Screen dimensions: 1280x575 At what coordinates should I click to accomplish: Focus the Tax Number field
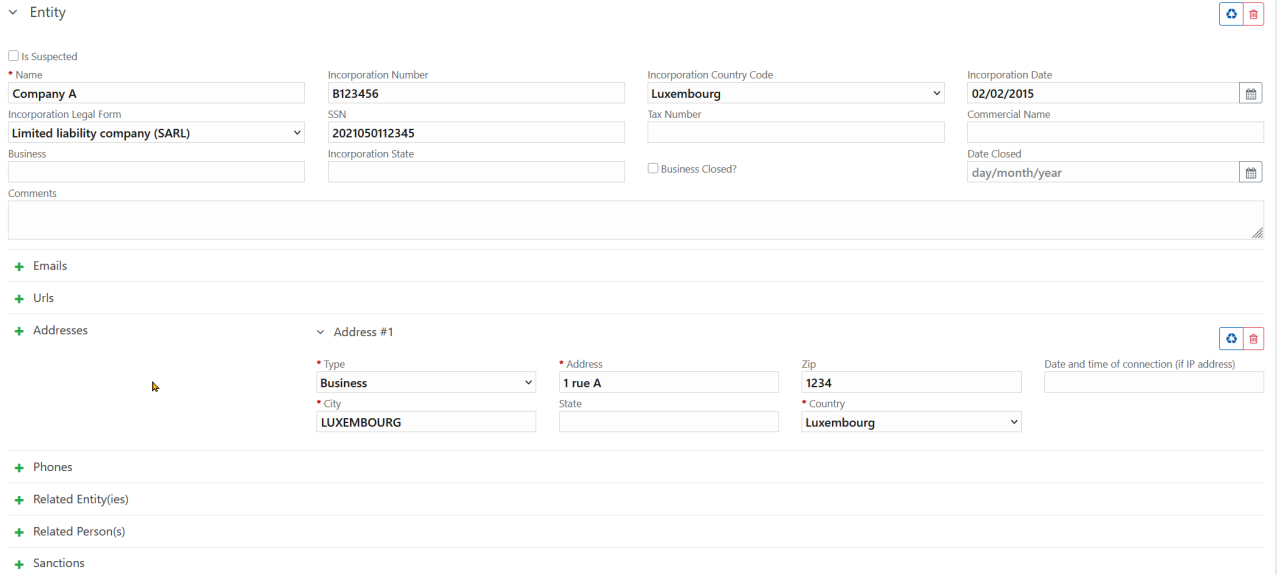pos(796,133)
